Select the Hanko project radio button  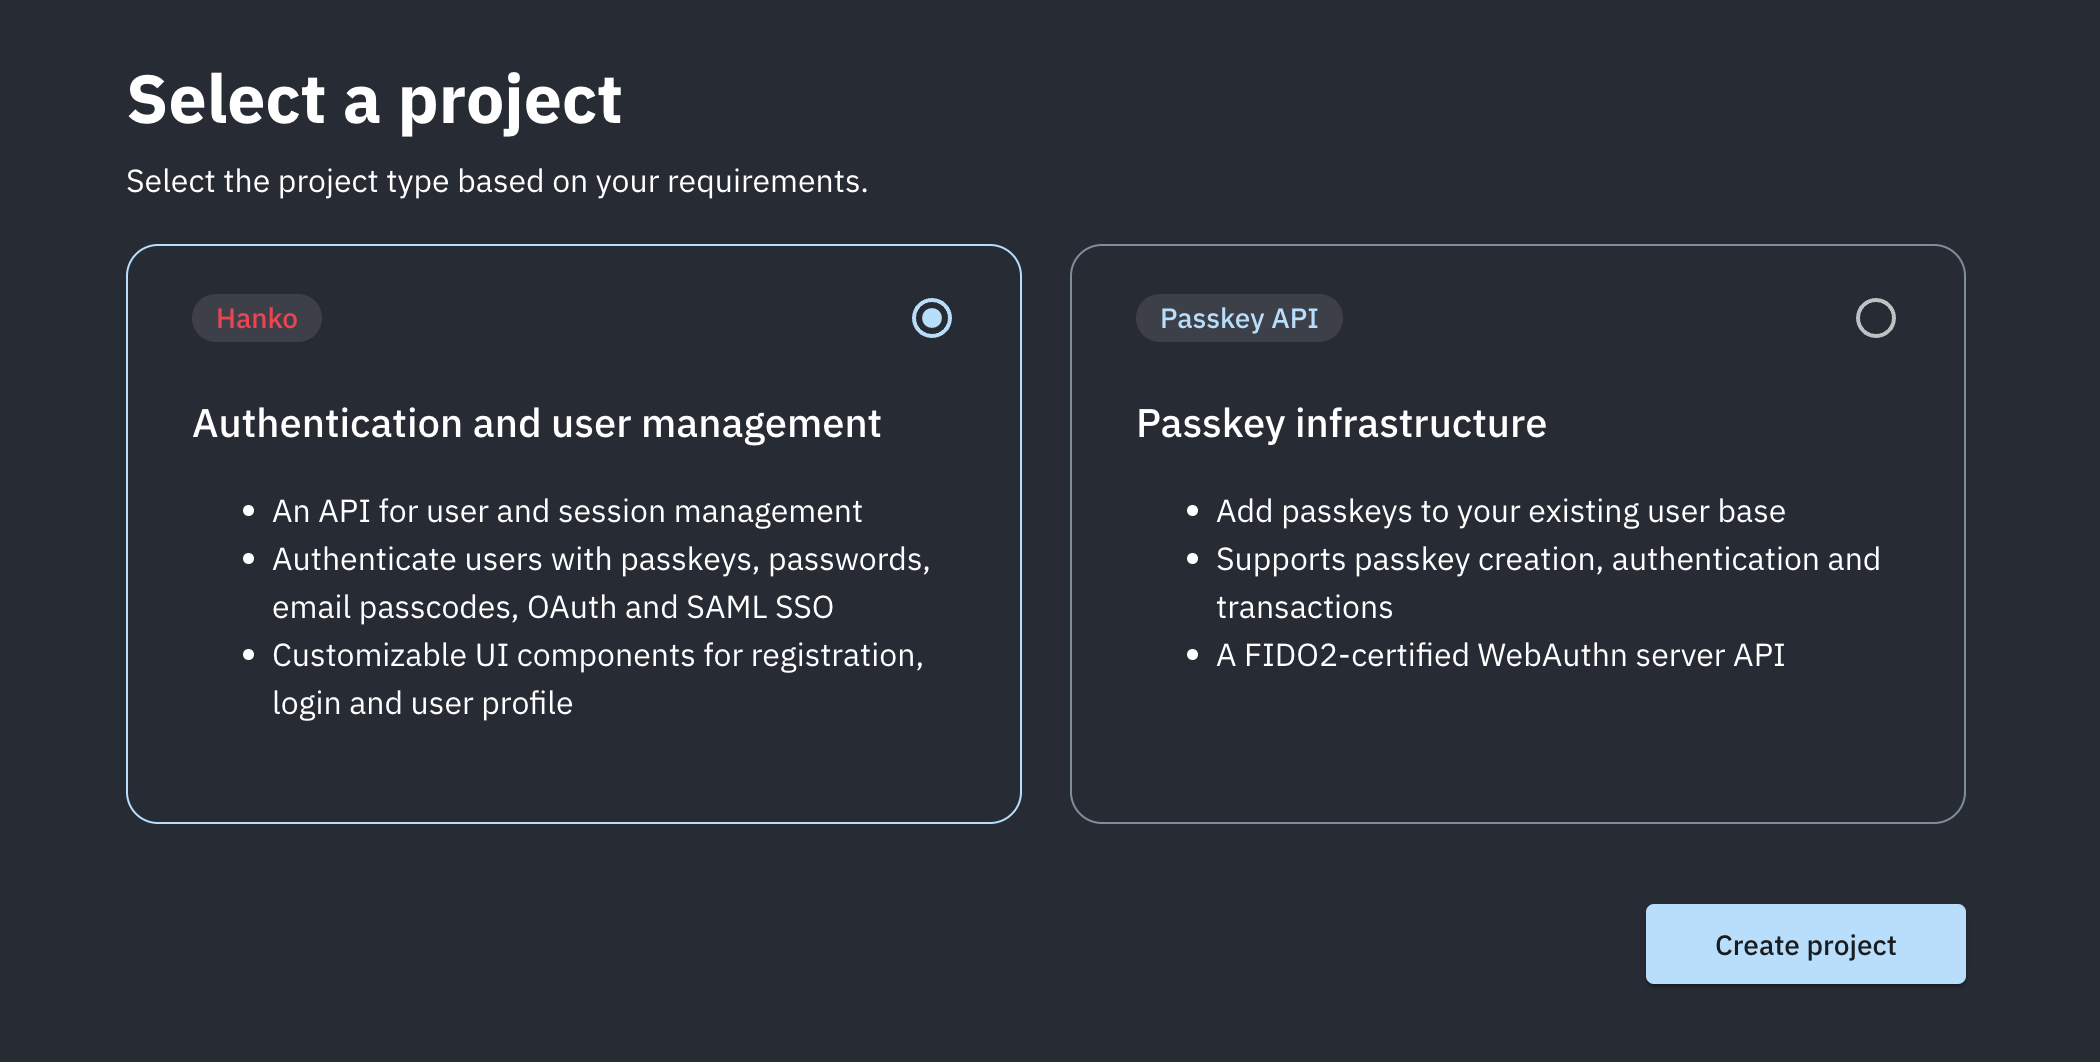932,318
